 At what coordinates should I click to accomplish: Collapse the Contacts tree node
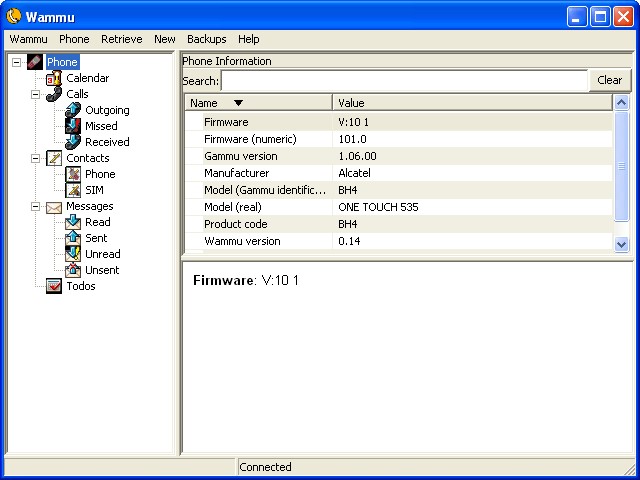point(35,158)
